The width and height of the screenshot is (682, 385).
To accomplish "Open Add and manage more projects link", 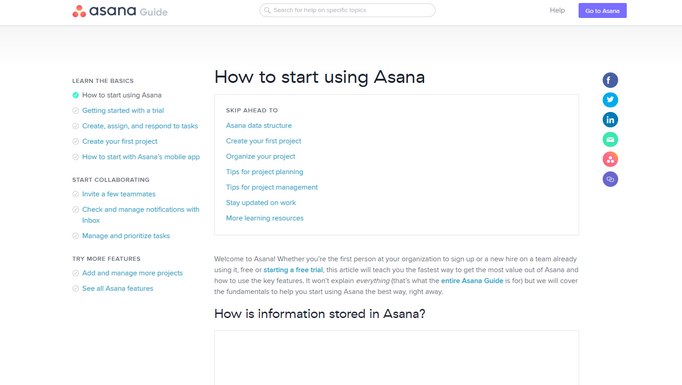I will 132,273.
